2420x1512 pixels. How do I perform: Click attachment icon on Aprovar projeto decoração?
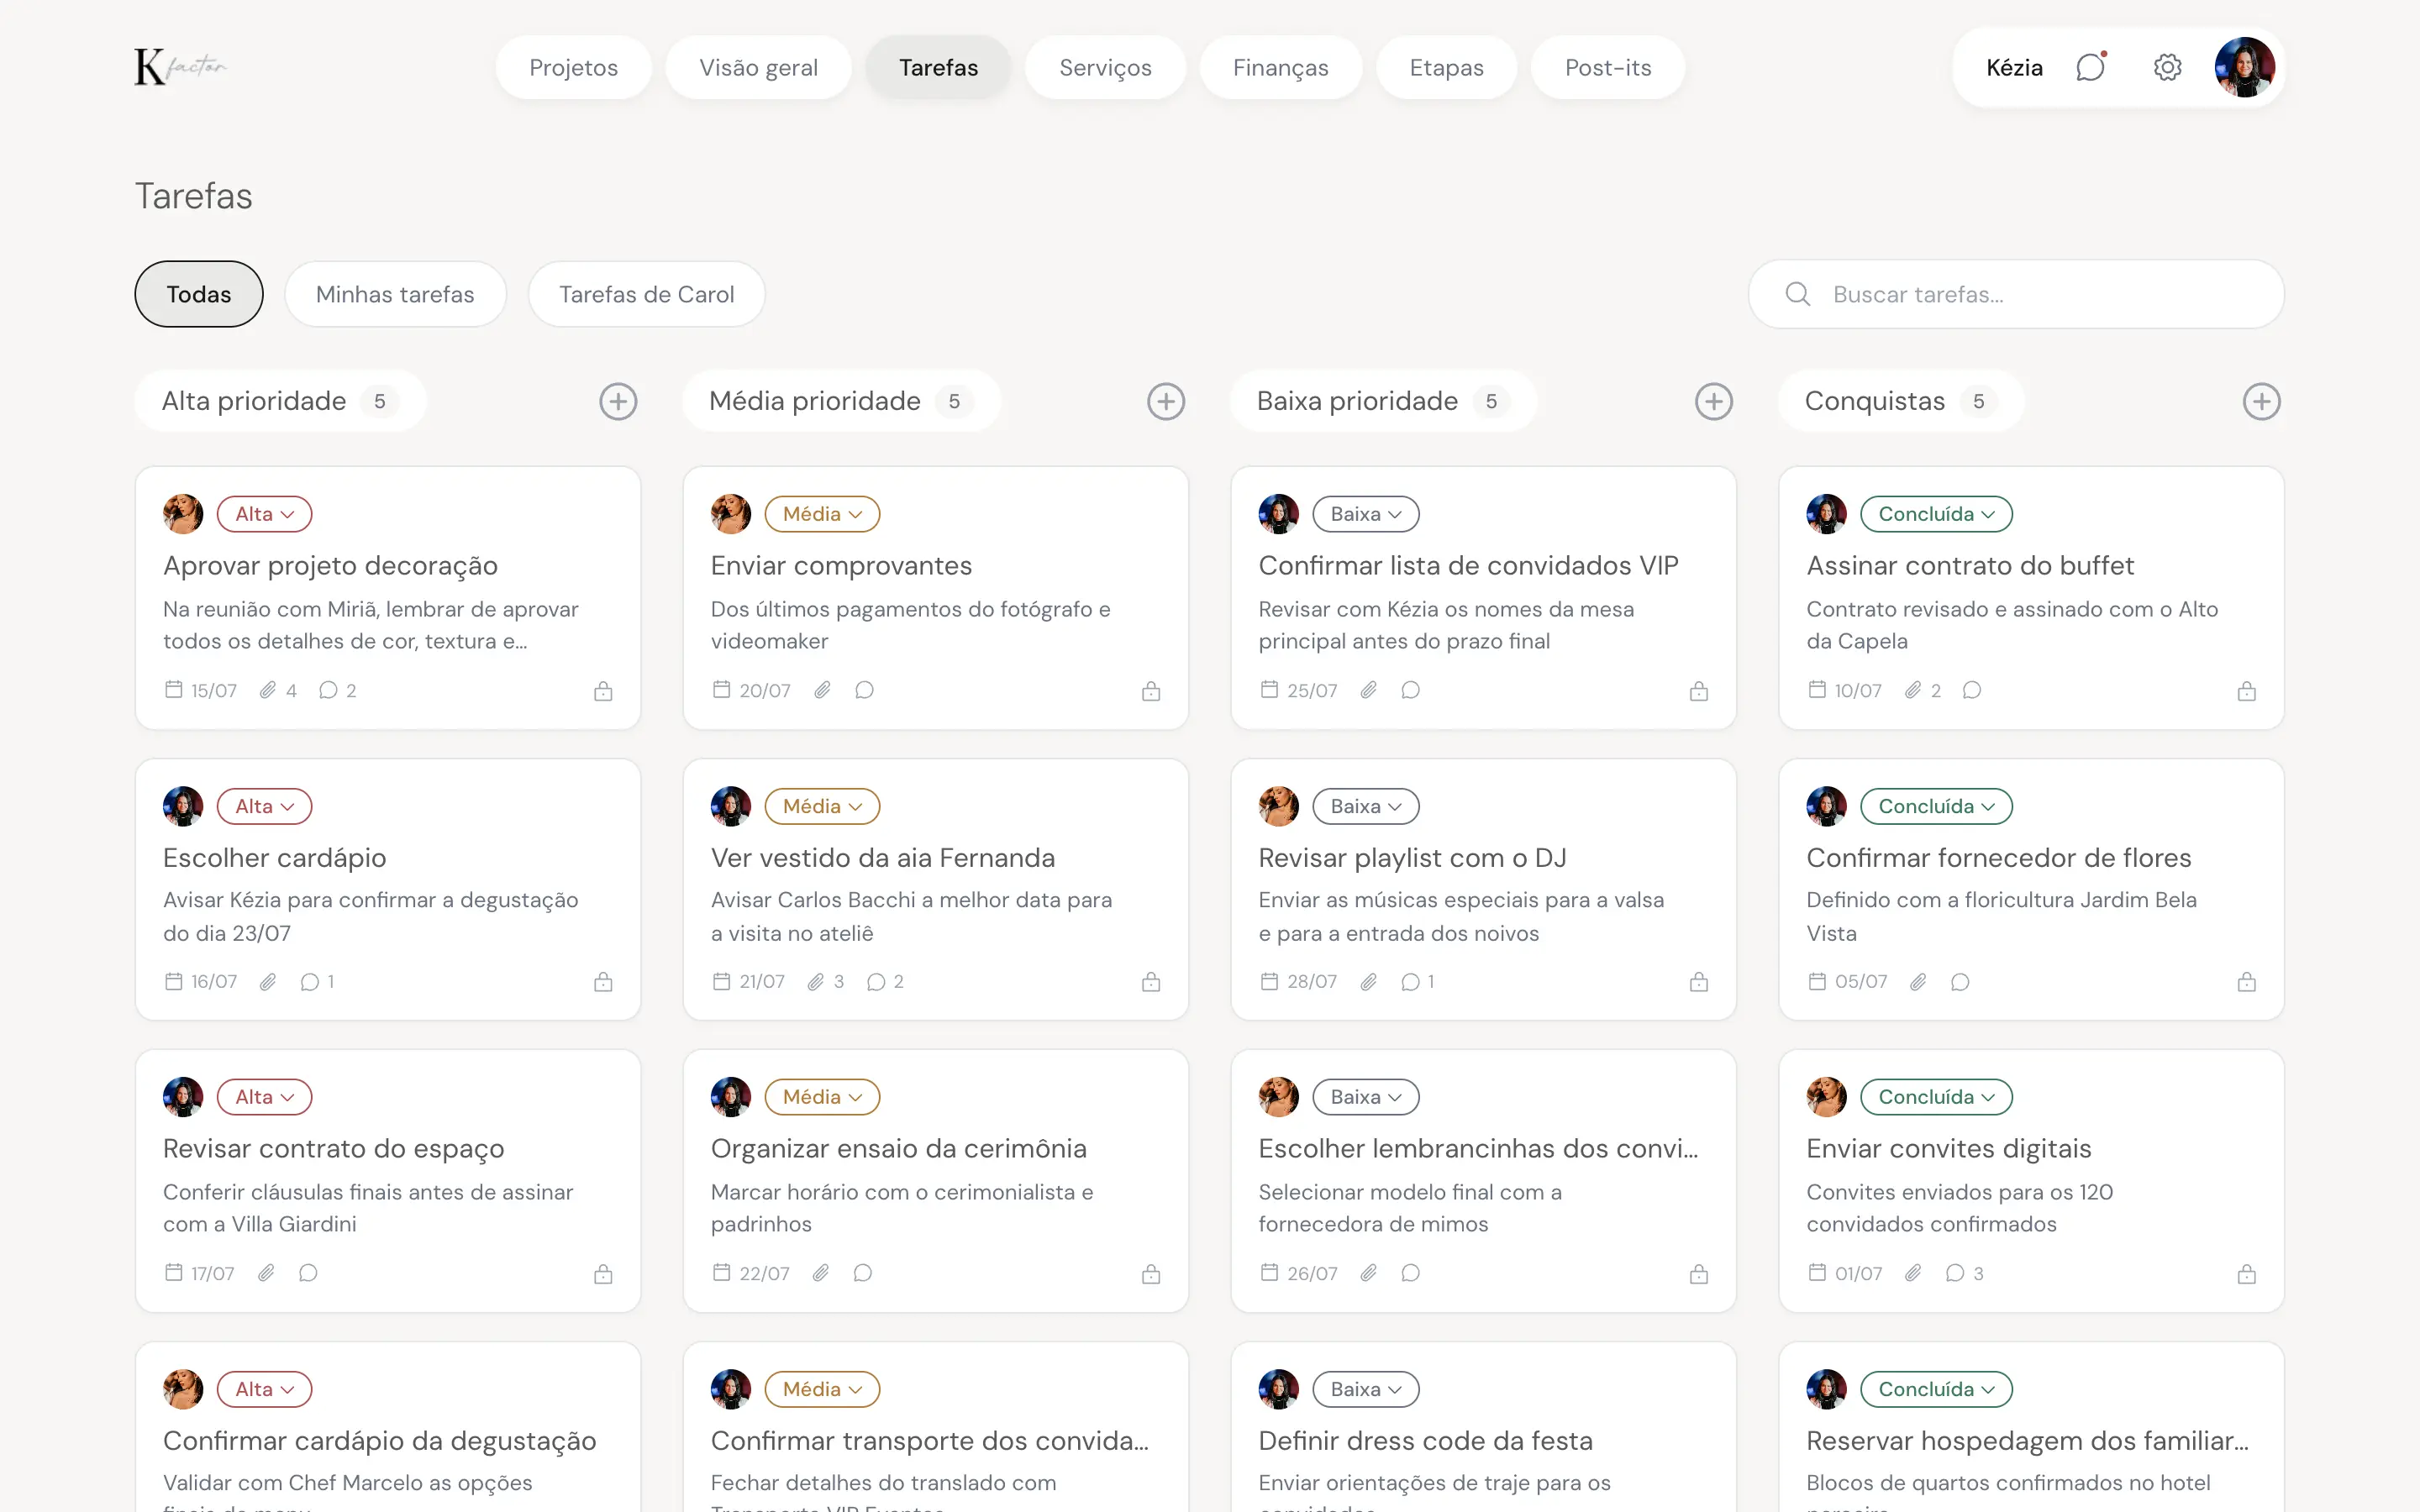click(267, 690)
